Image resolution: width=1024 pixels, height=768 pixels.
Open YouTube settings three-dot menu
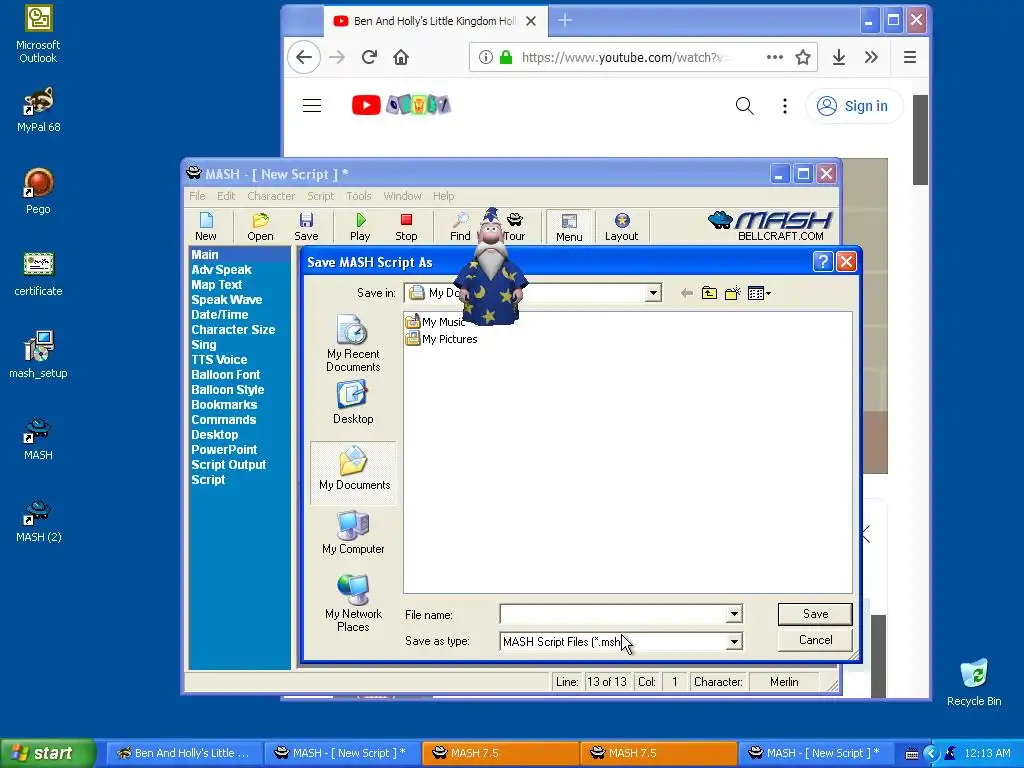(x=785, y=106)
